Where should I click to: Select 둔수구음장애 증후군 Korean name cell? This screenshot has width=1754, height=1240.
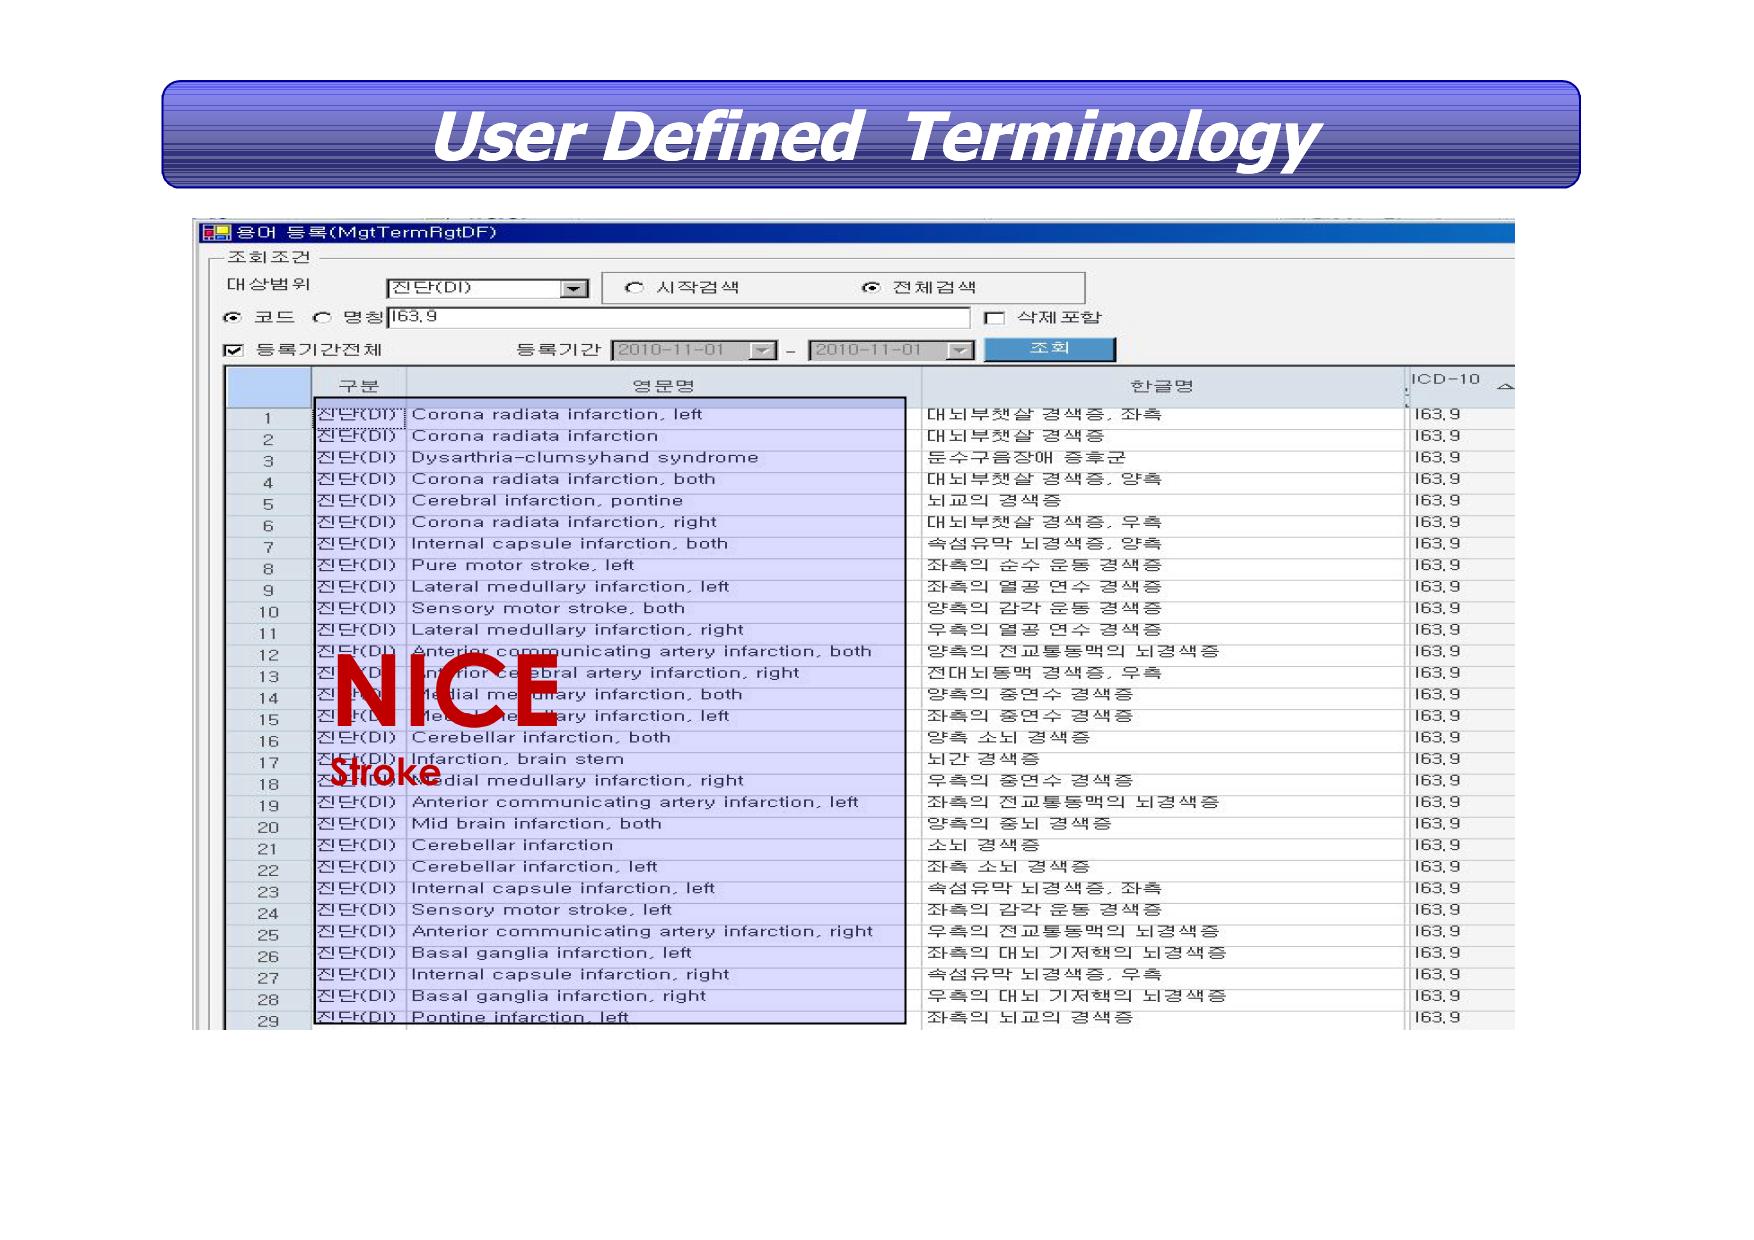tap(1163, 458)
